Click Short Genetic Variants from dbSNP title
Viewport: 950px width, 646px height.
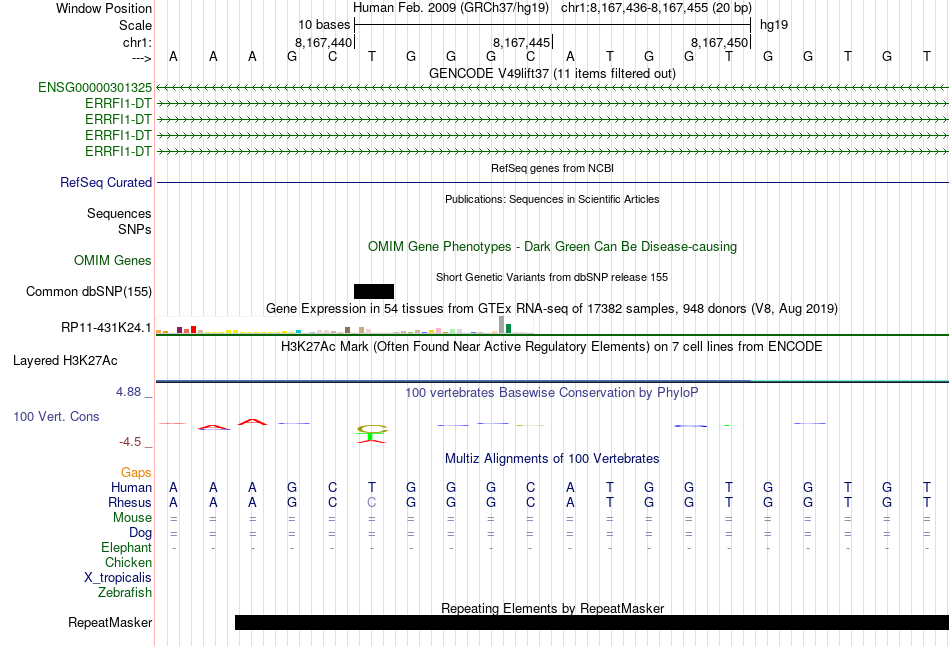tap(552, 277)
